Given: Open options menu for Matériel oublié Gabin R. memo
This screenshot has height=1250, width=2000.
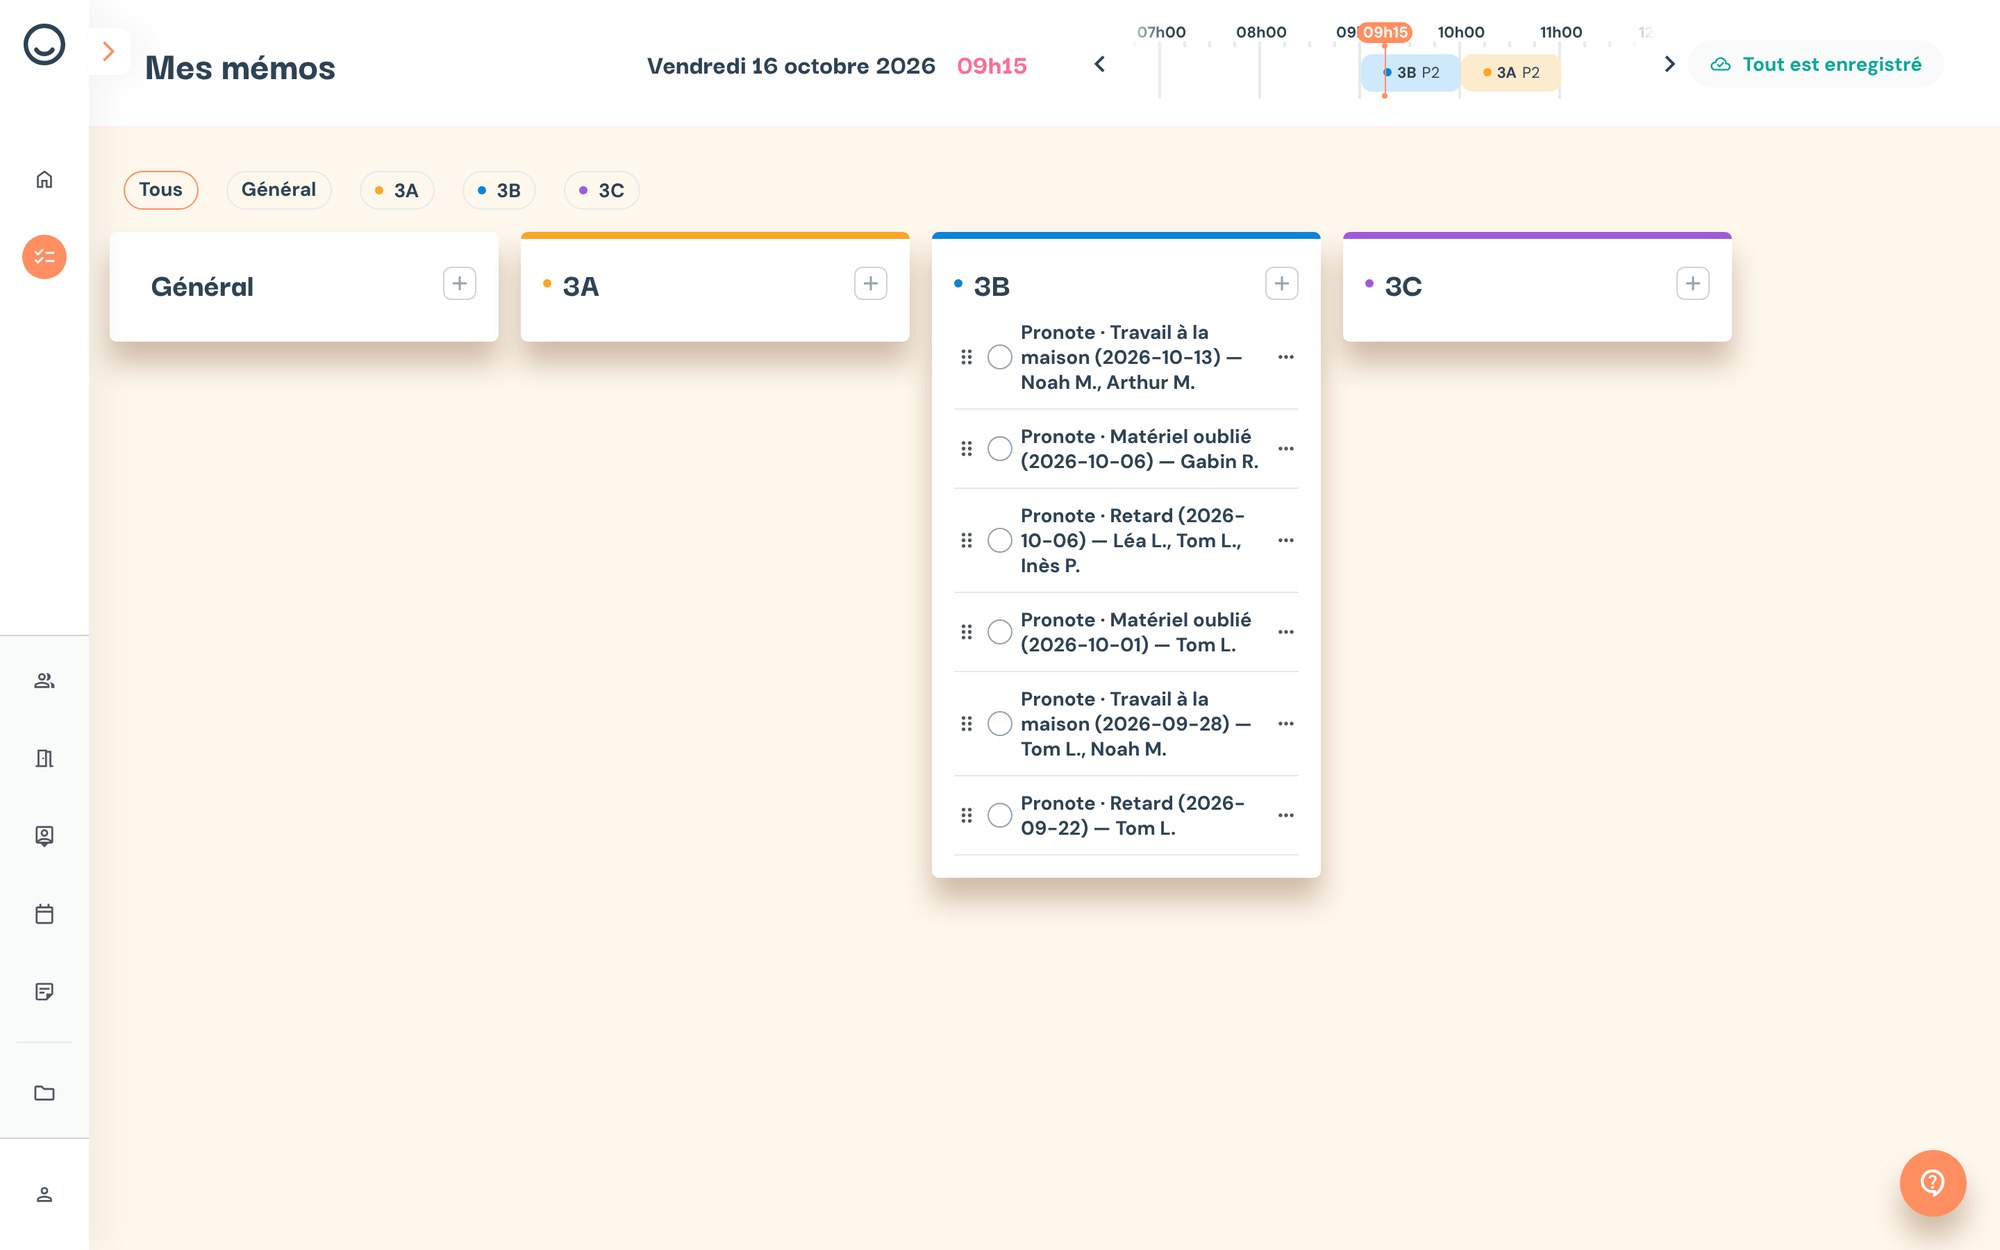Looking at the screenshot, I should click(x=1285, y=449).
